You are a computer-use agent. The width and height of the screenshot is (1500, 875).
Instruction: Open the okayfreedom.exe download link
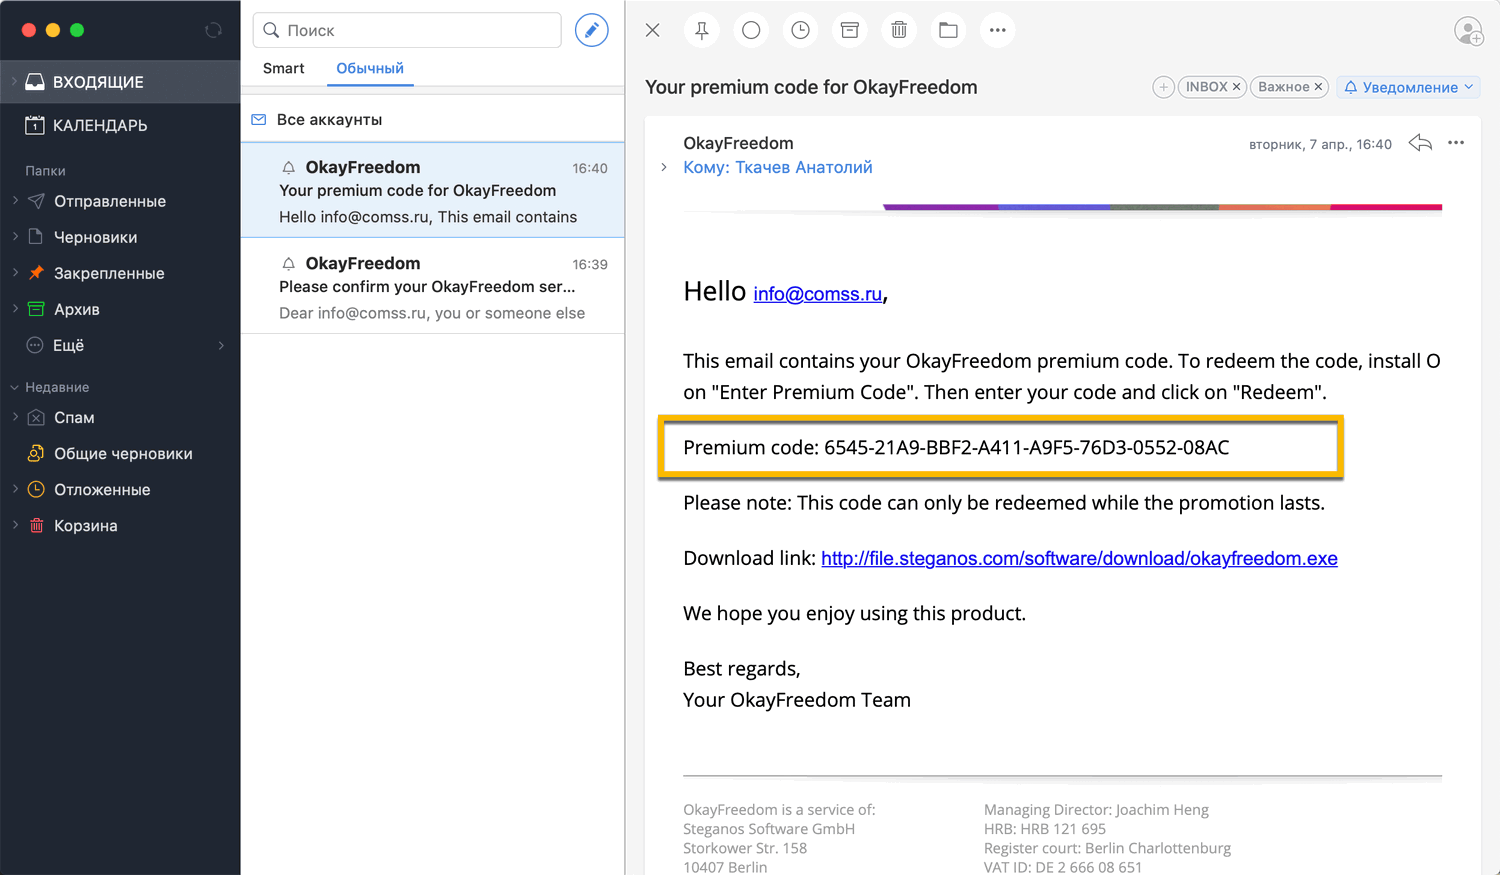coord(1079,558)
